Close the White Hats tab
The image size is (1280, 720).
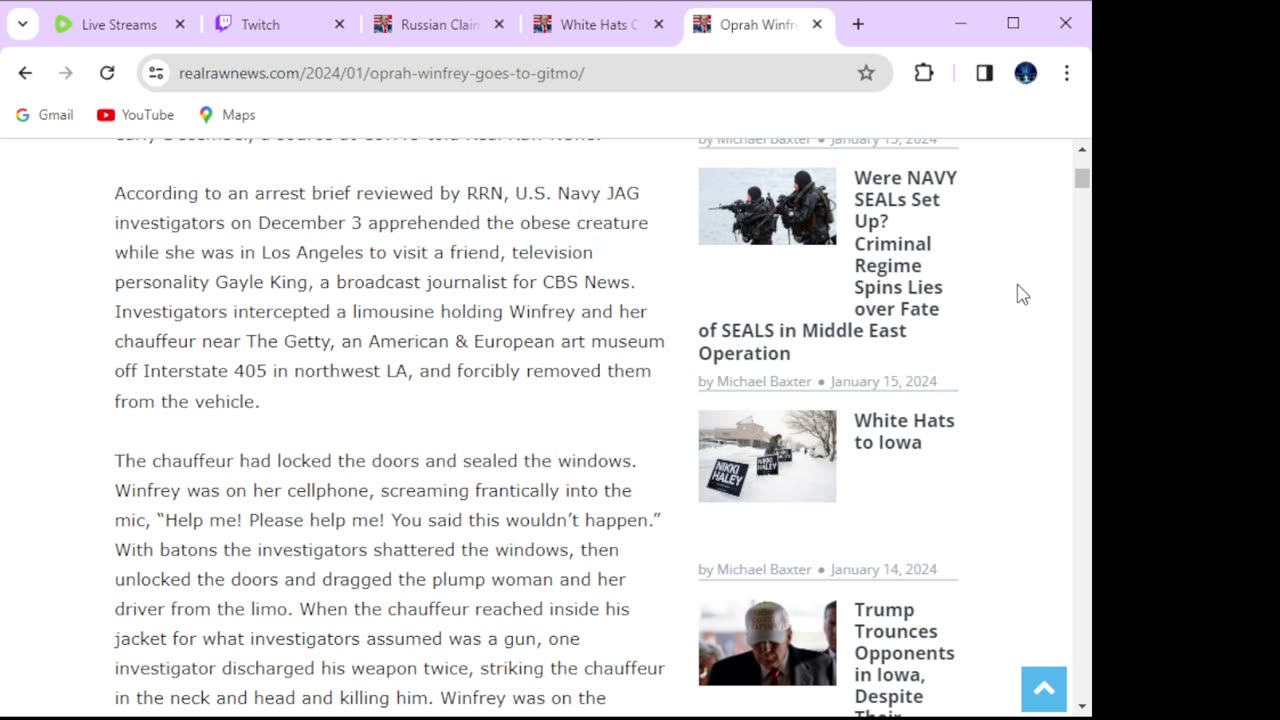click(658, 24)
